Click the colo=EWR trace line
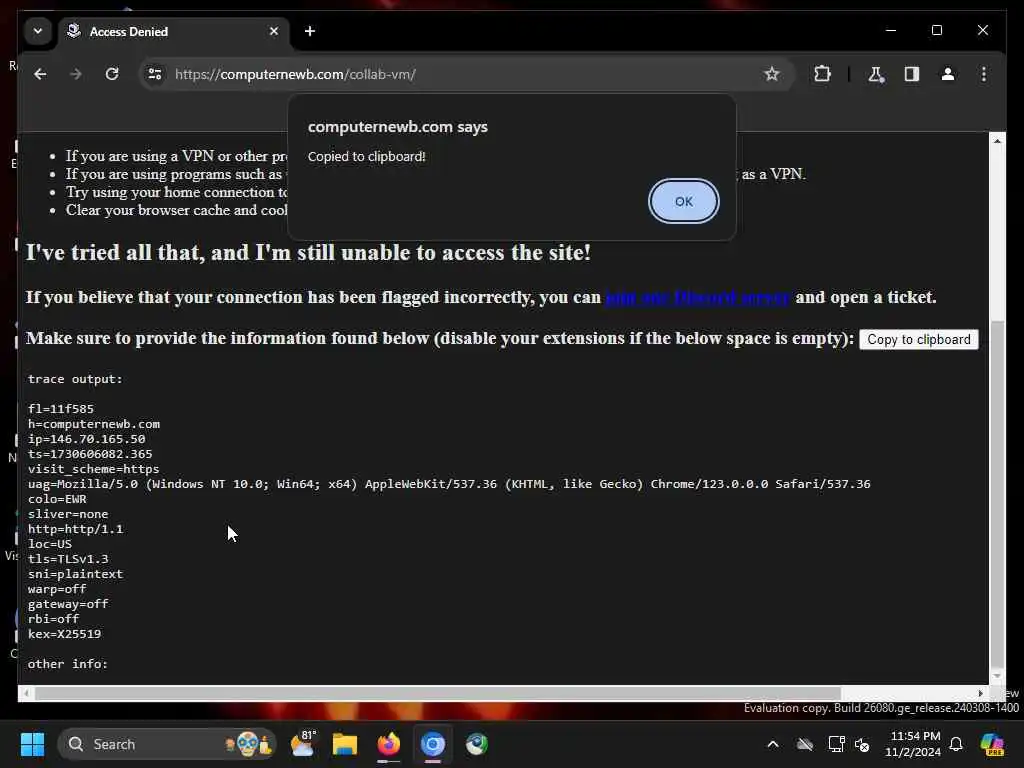 coord(57,499)
